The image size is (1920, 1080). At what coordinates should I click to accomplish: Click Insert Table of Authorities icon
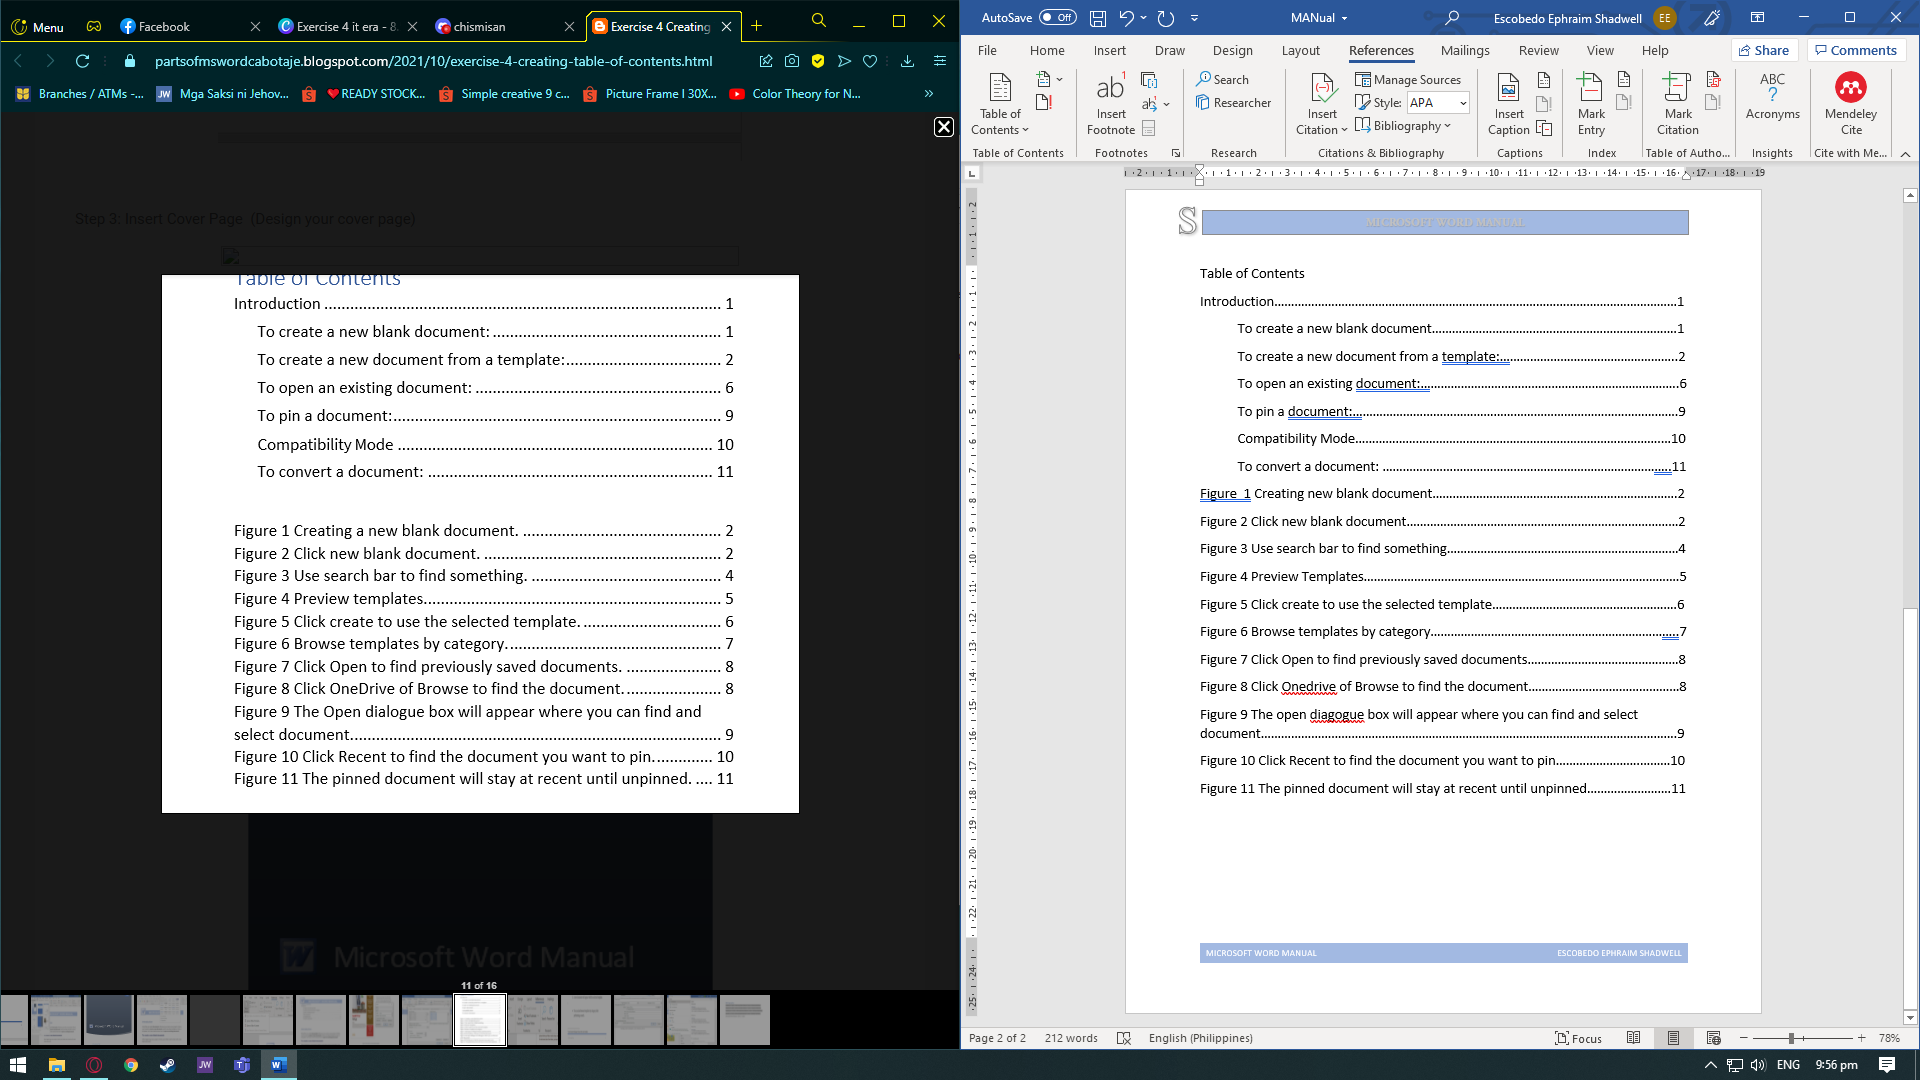pos(1714,80)
